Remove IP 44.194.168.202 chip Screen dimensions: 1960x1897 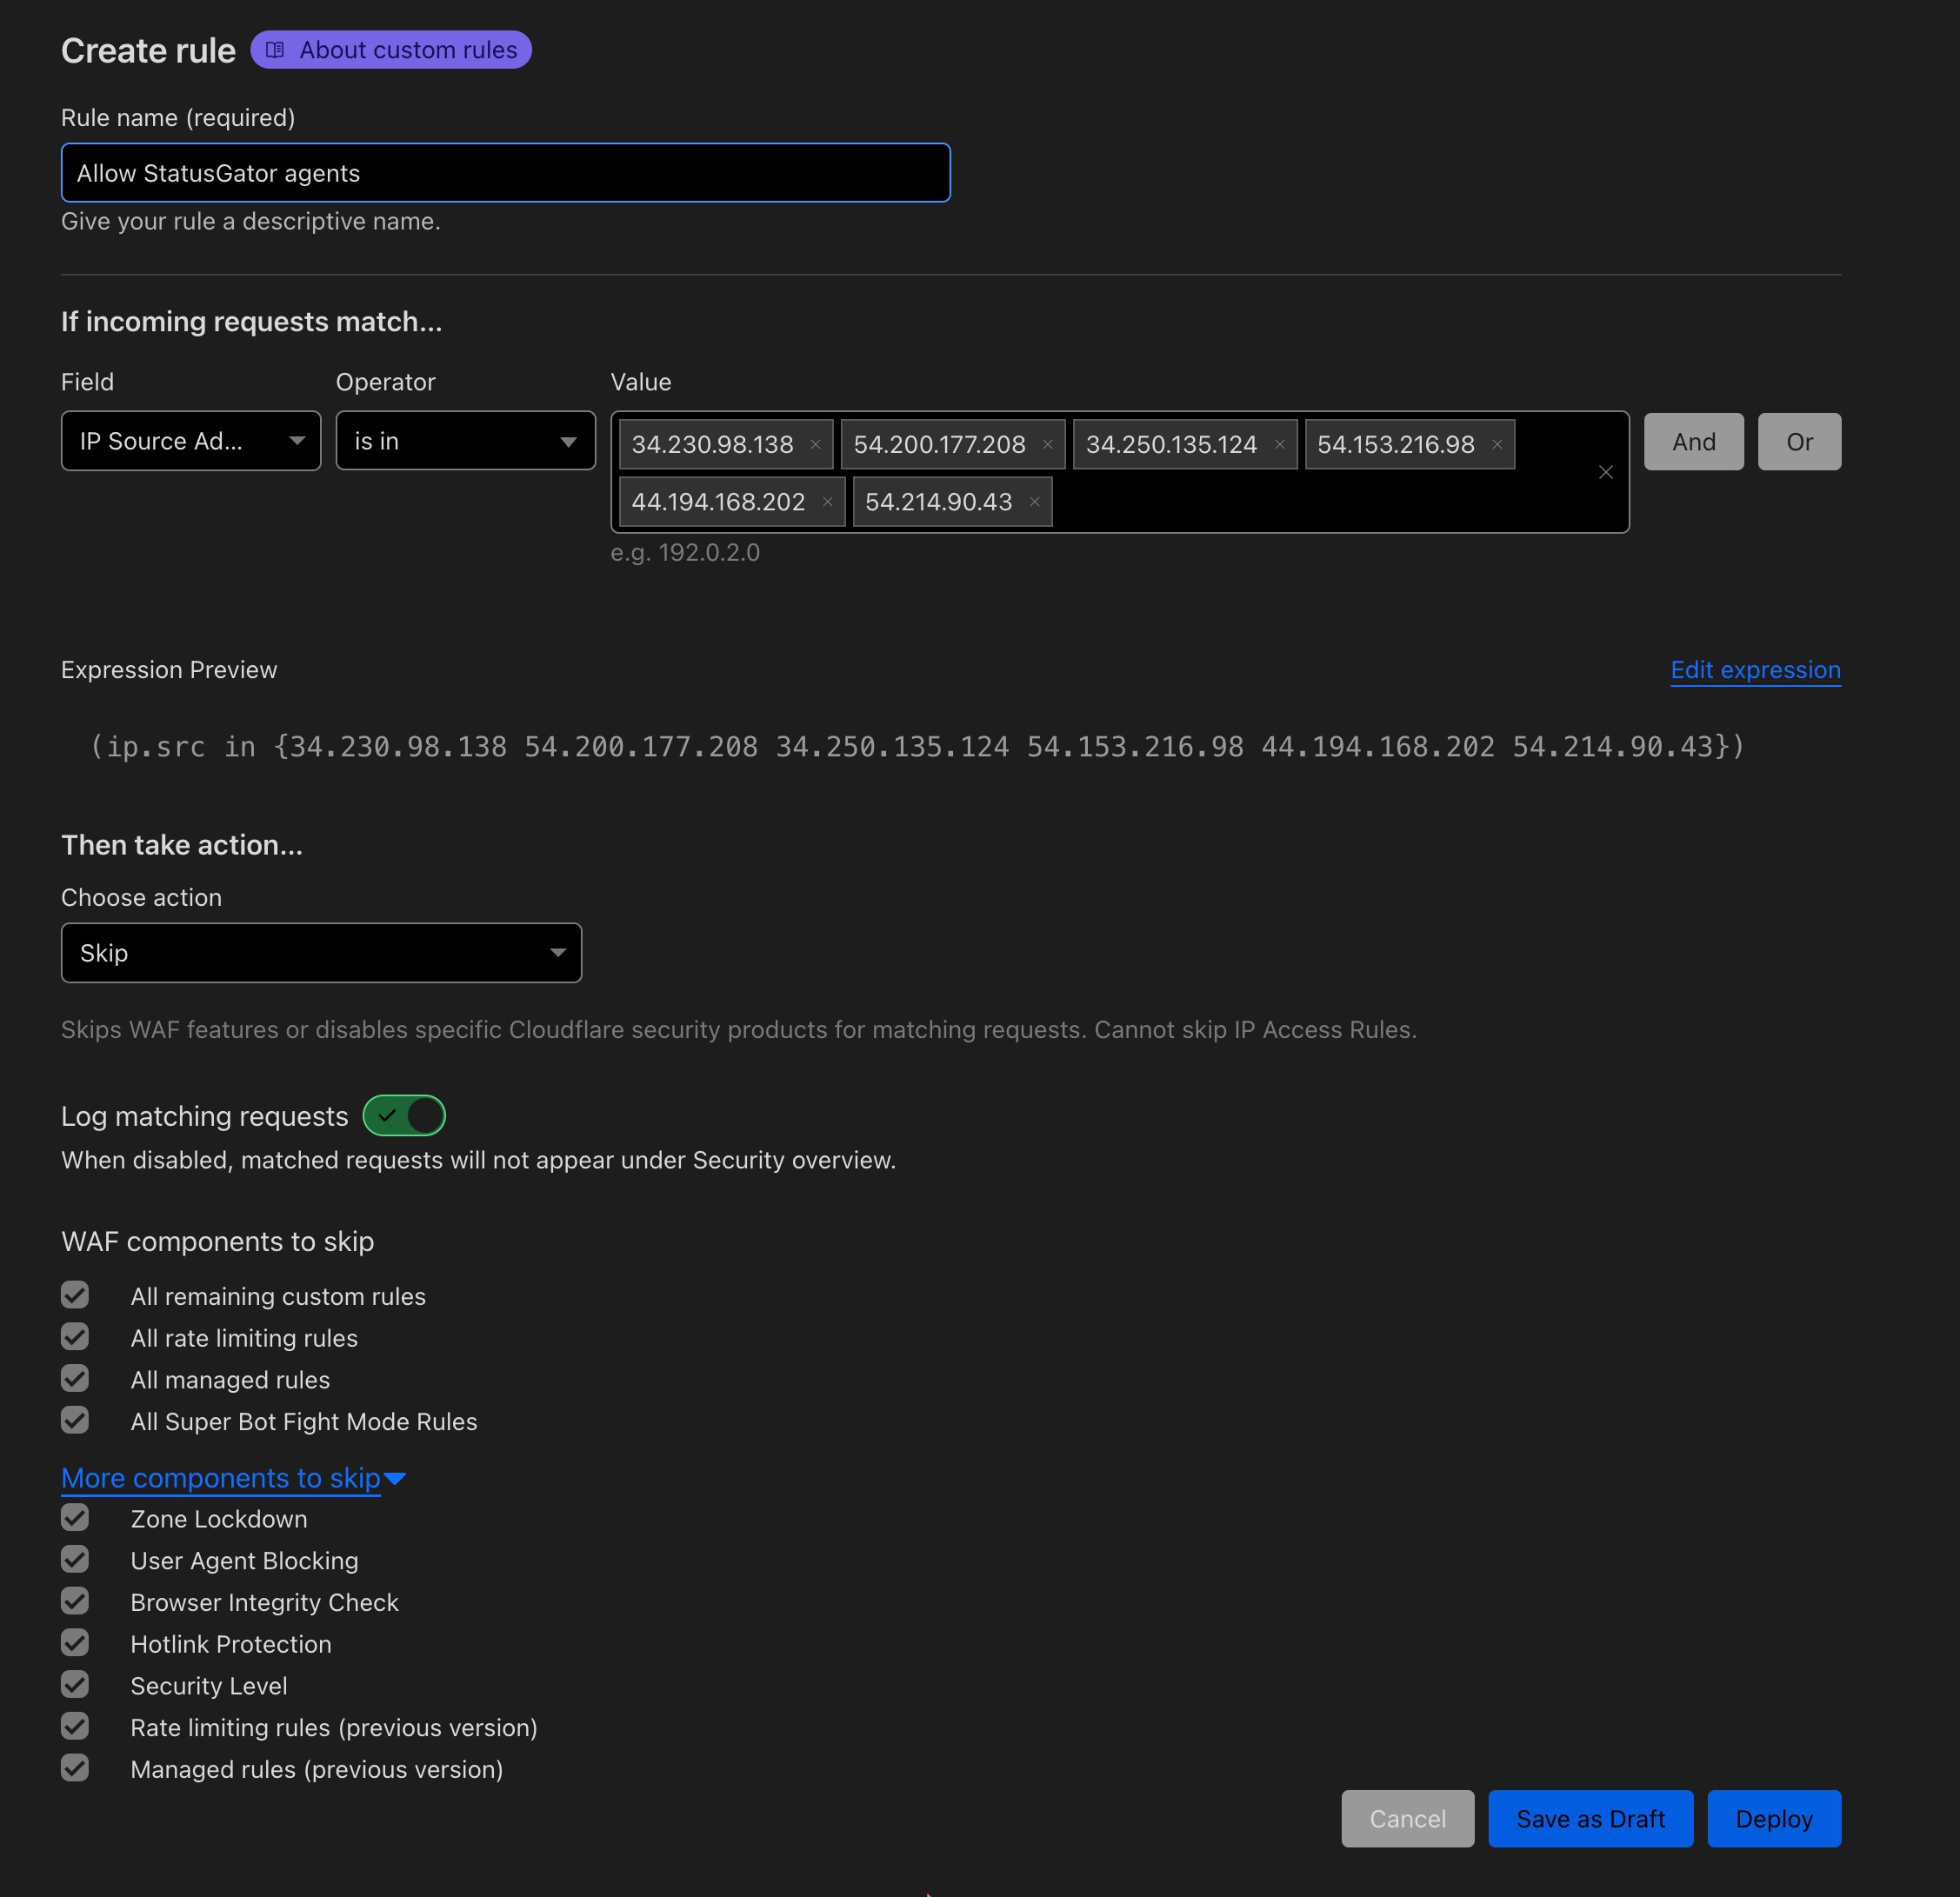tap(827, 502)
